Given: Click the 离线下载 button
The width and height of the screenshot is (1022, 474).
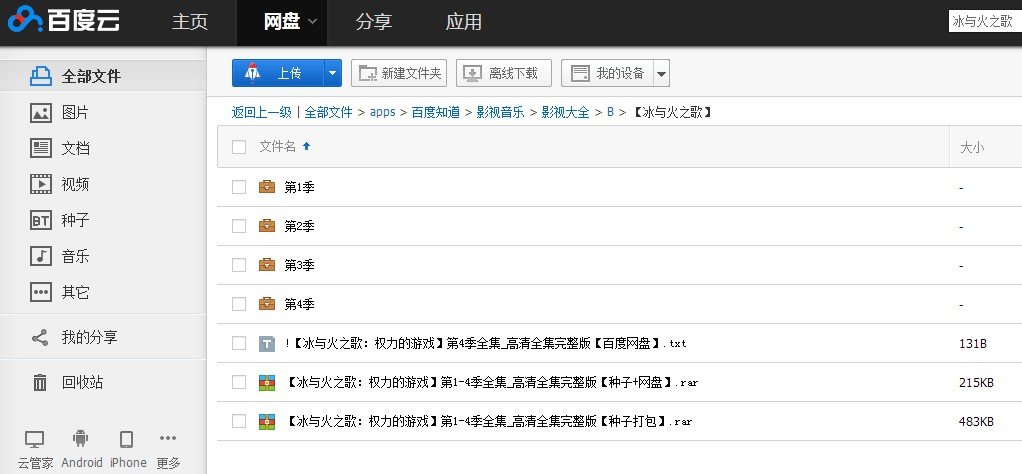Looking at the screenshot, I should (504, 73).
